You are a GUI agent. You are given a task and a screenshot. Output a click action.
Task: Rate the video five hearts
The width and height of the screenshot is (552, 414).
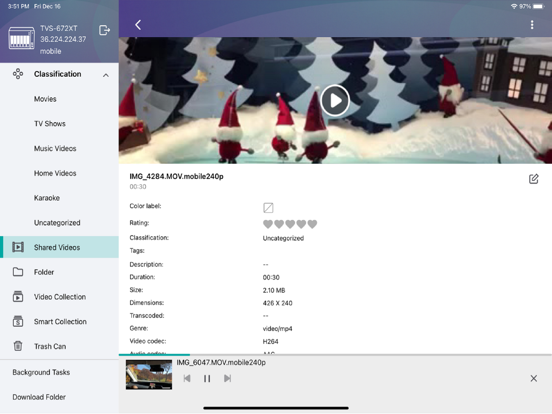[x=312, y=224]
